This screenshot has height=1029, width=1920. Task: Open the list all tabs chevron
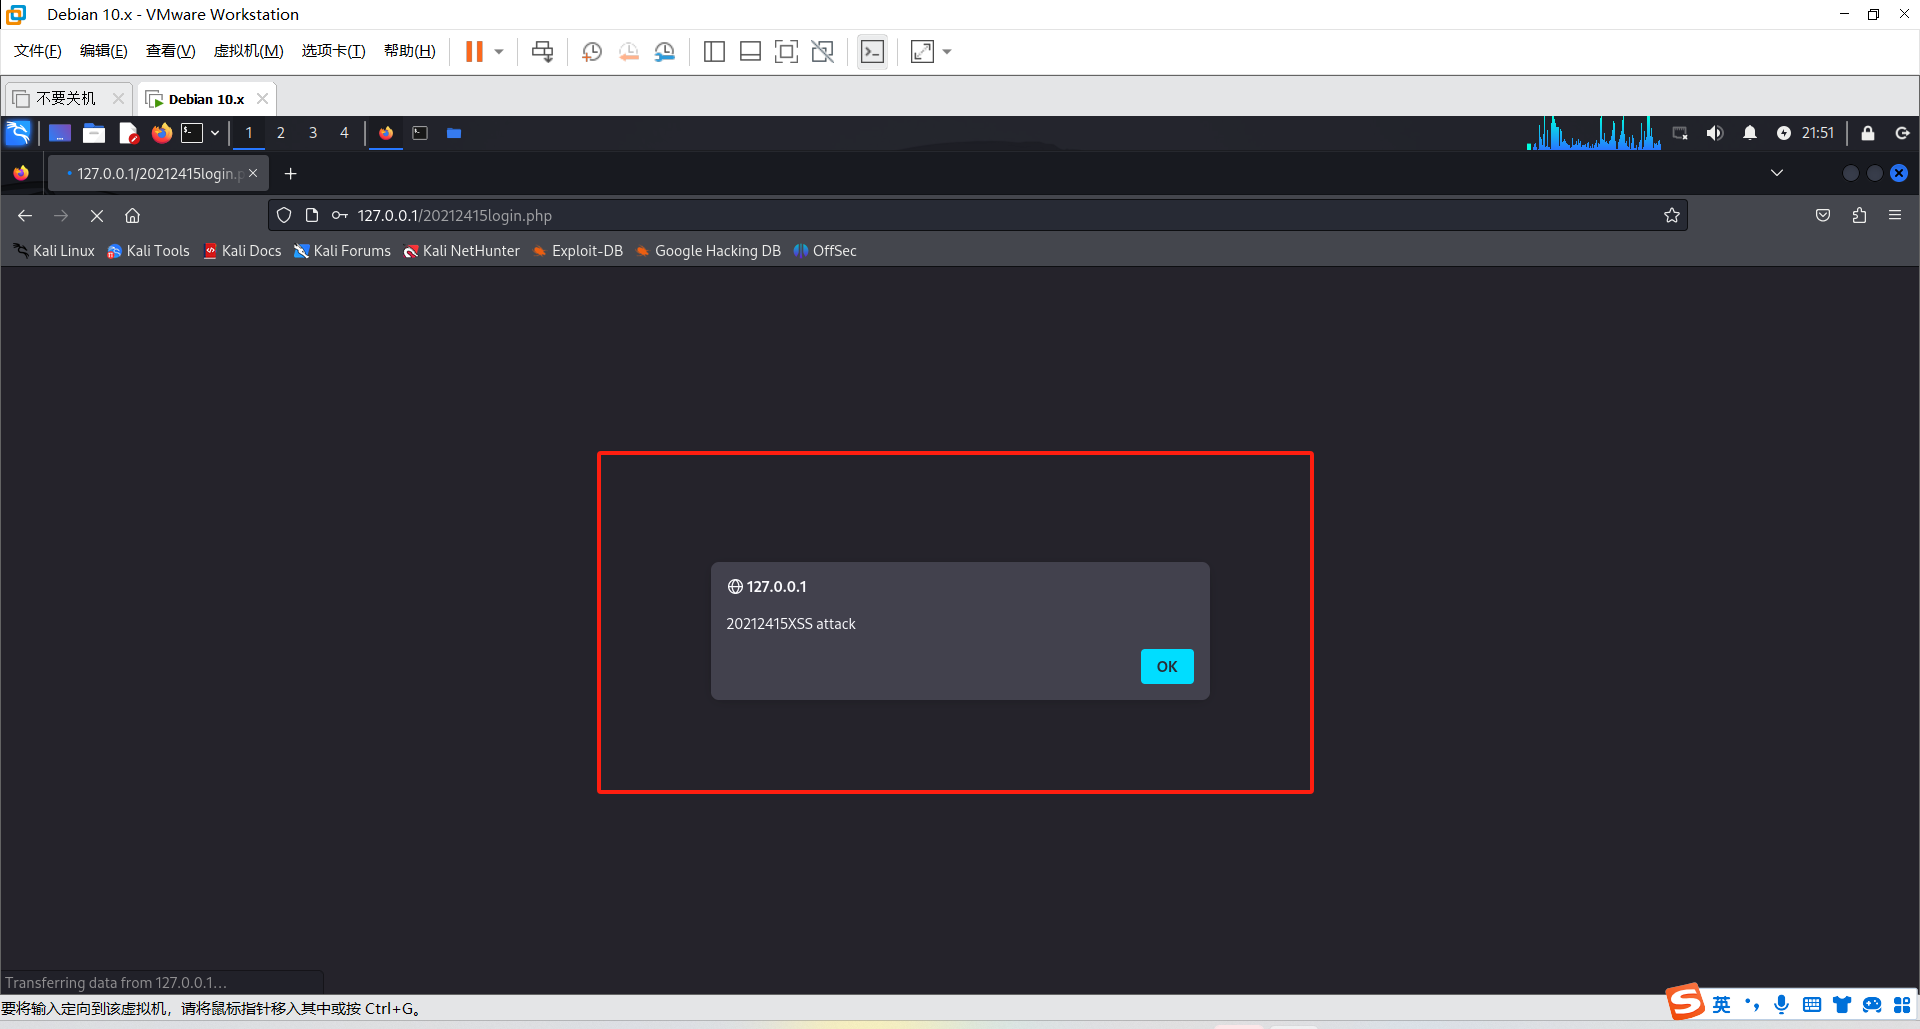pos(1776,173)
